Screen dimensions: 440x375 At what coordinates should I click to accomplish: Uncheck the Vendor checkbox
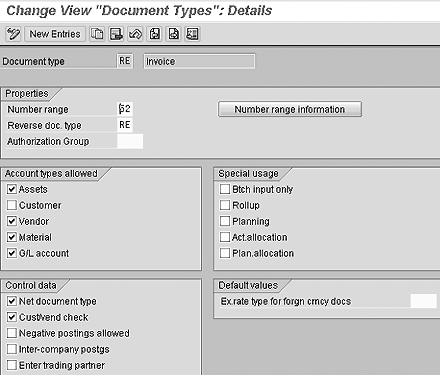click(12, 221)
